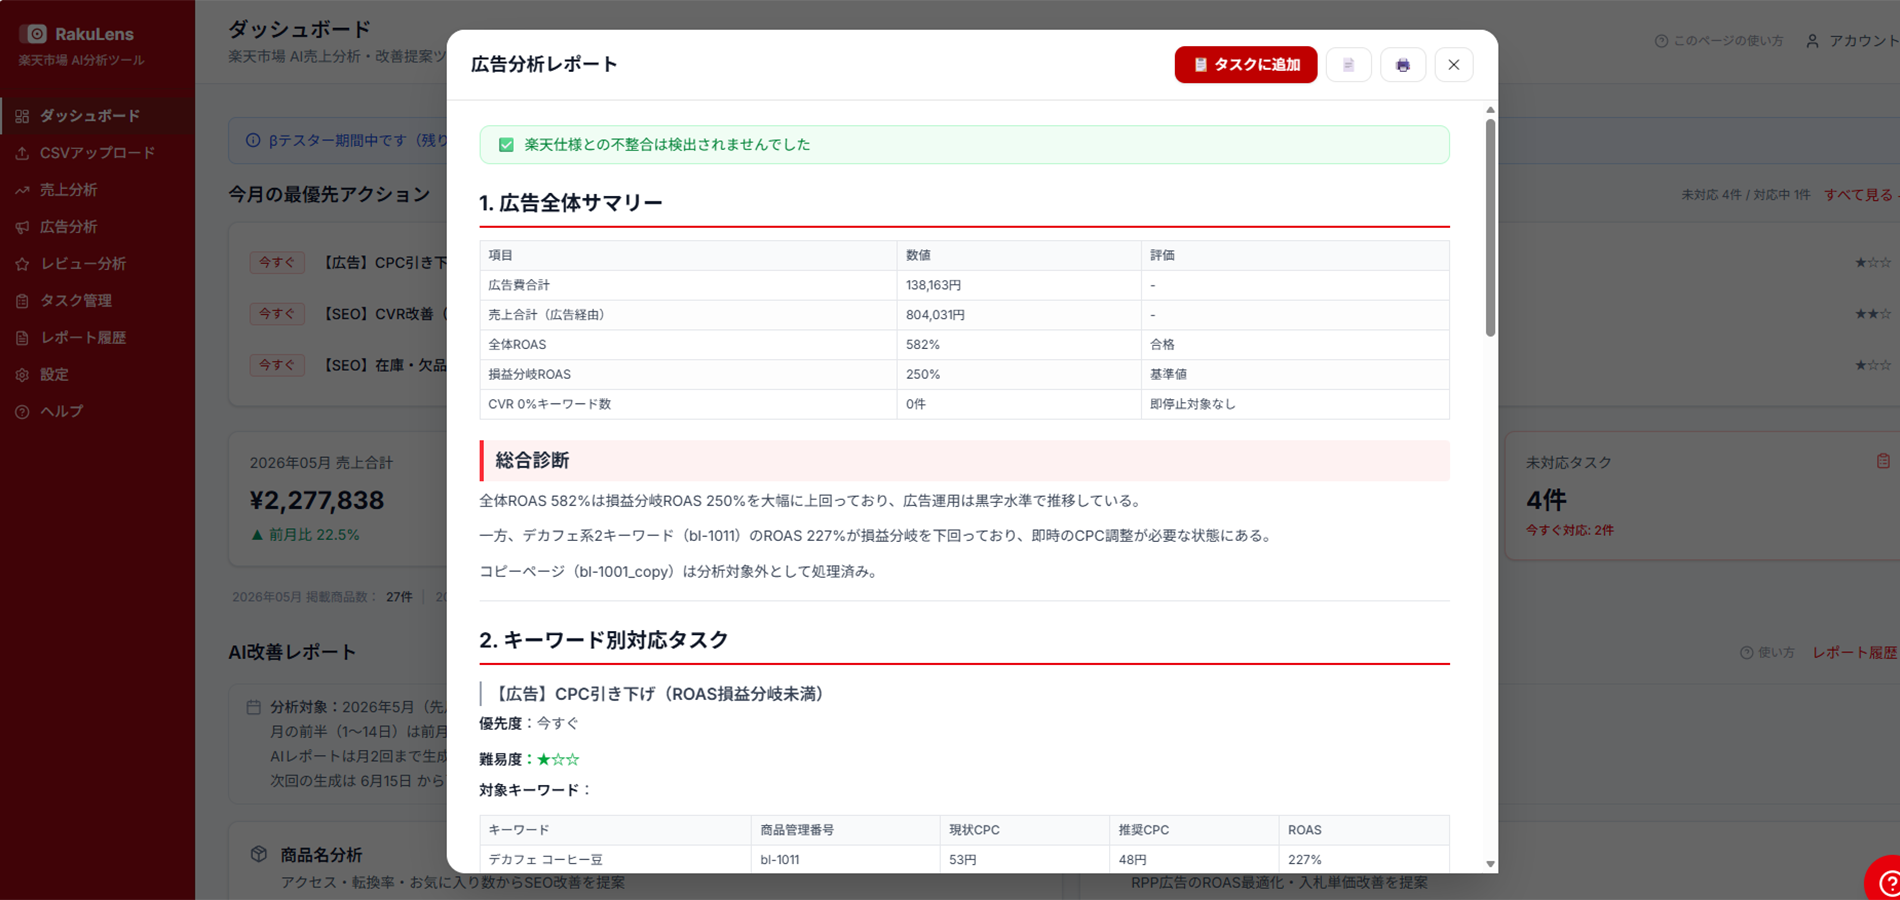Close the 広告分析レポート dialog
1900x900 pixels.
1453,65
